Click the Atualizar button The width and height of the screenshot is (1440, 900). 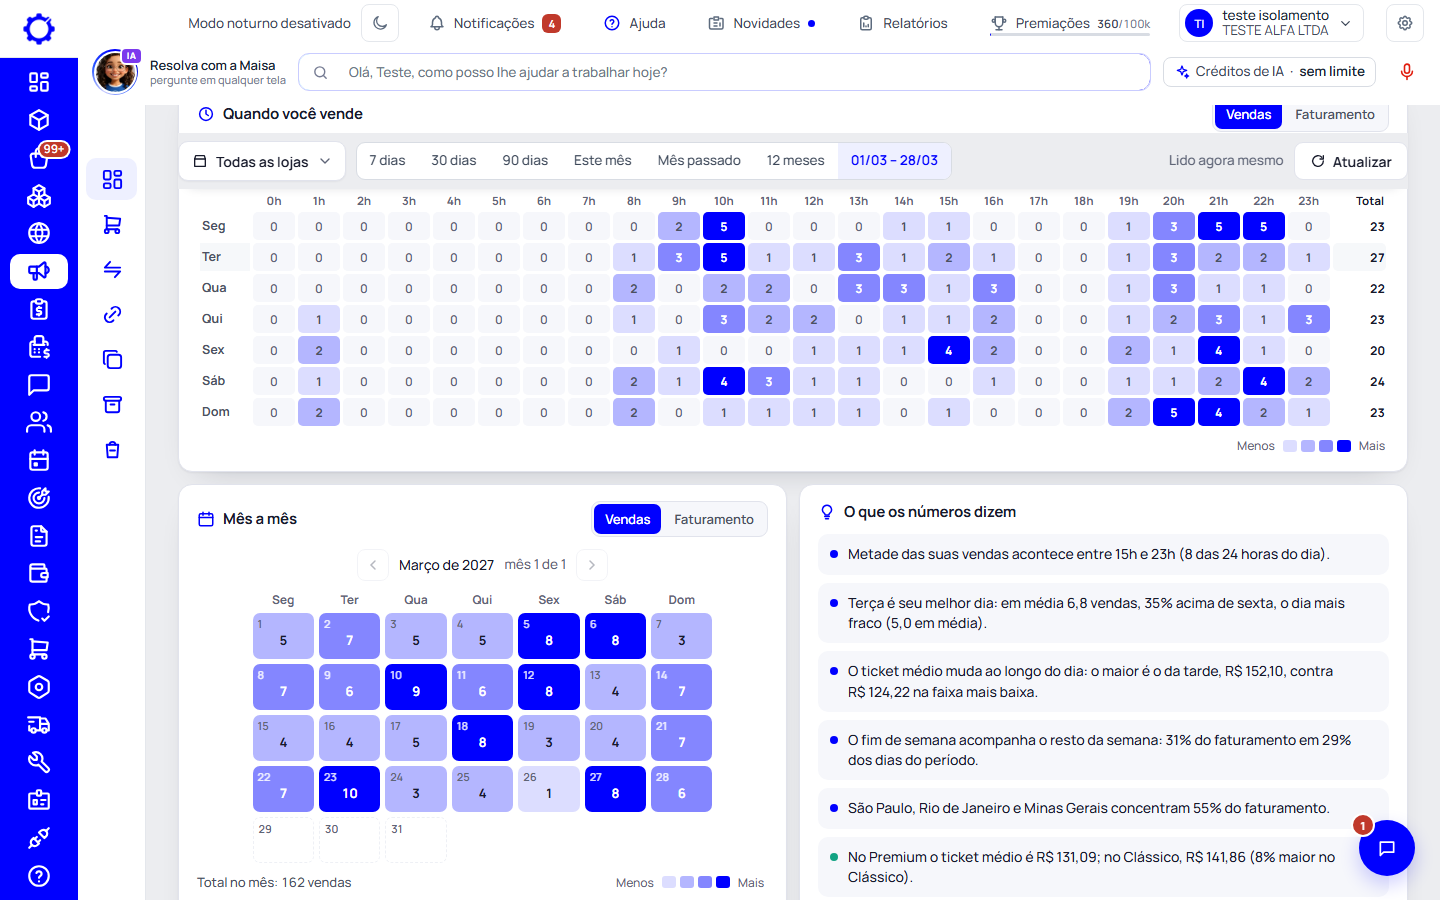pos(1351,161)
